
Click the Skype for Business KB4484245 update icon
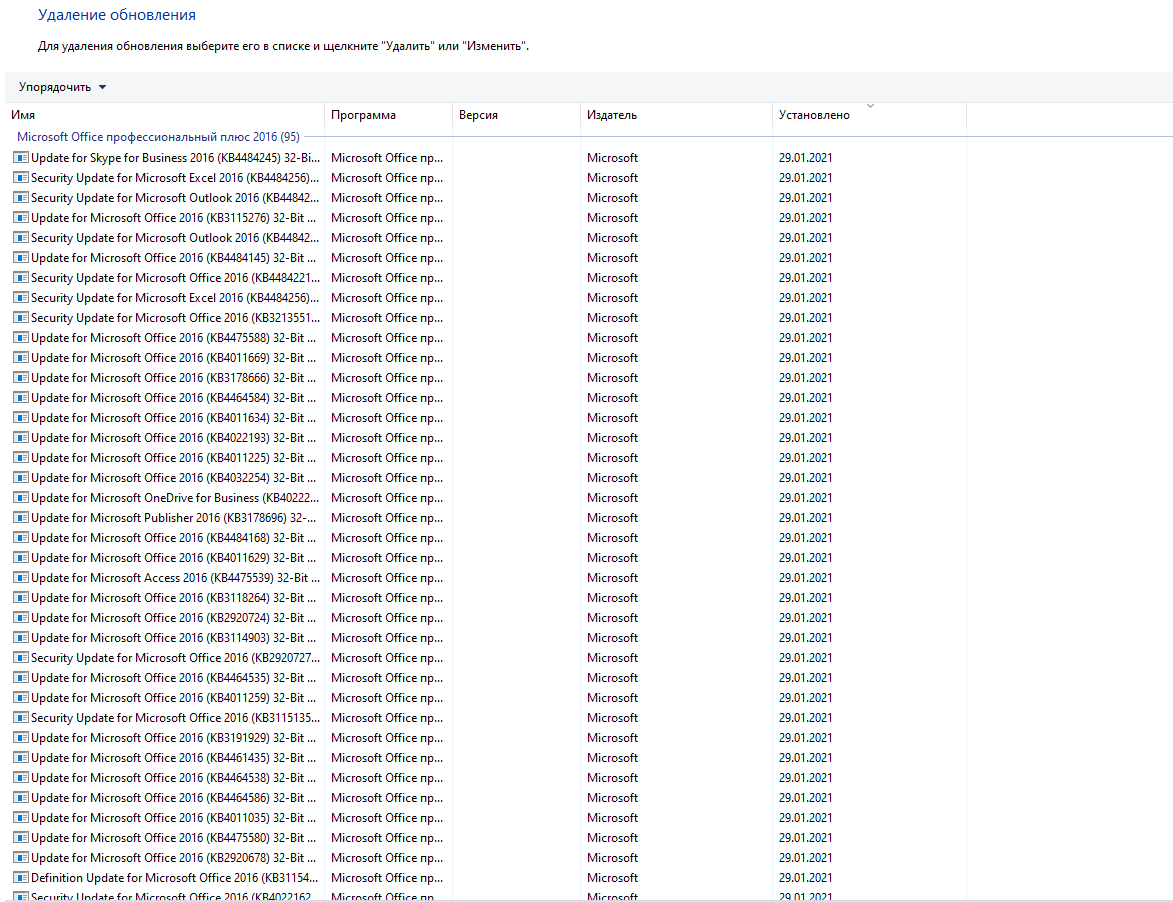click(21, 158)
